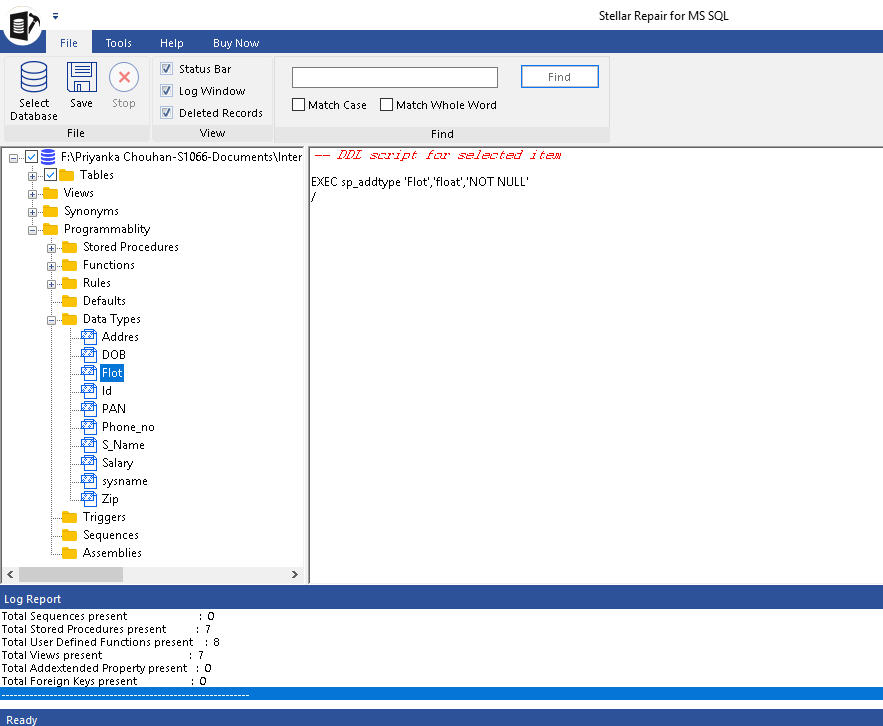Screen dimensions: 883x726
Task: Click the Total Views present log line
Action: pos(102,655)
